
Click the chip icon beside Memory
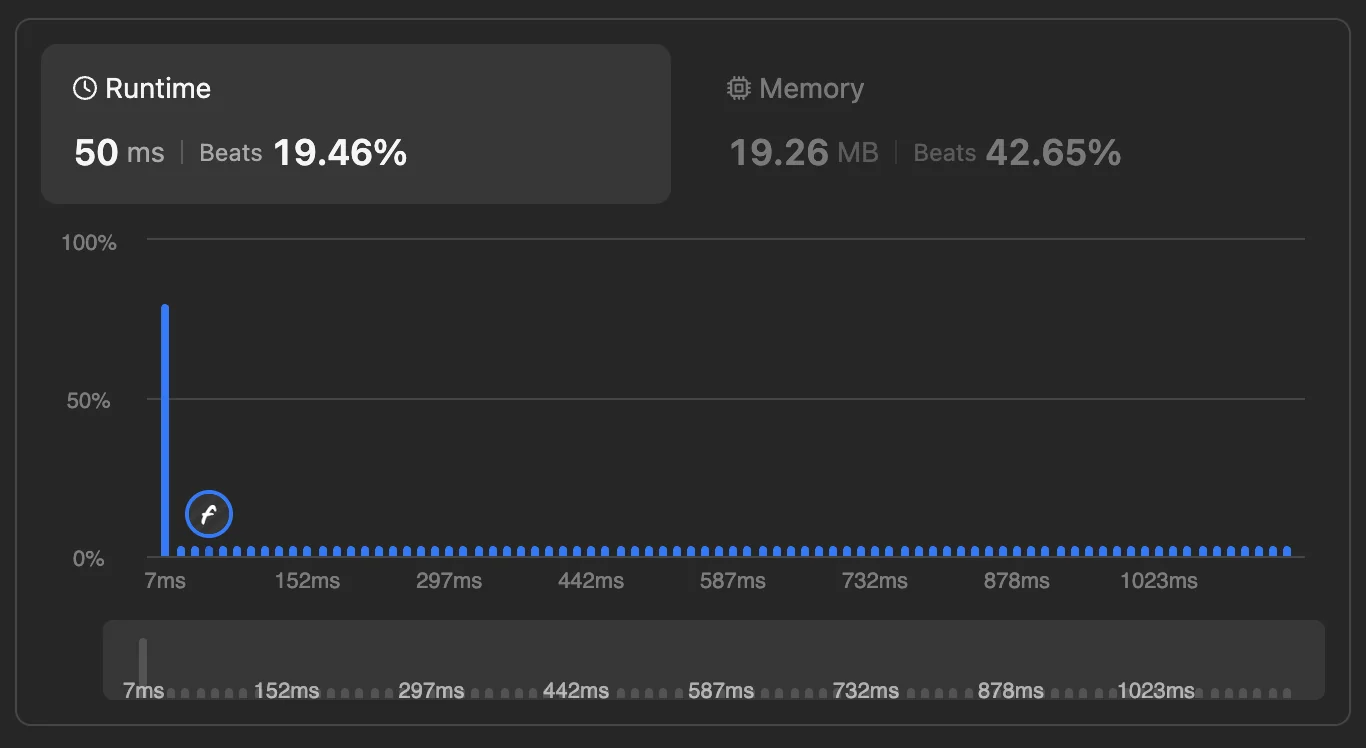(x=738, y=88)
